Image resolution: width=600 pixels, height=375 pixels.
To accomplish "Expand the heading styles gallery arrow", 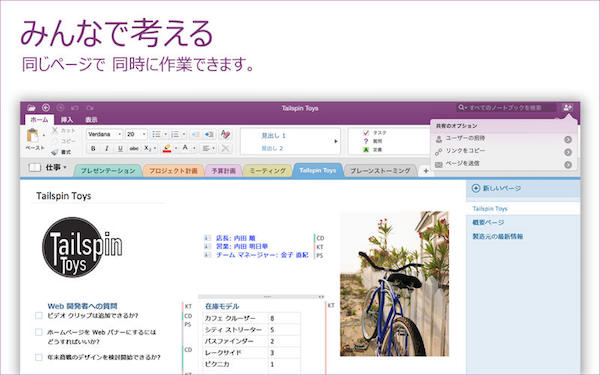I will point(336,141).
